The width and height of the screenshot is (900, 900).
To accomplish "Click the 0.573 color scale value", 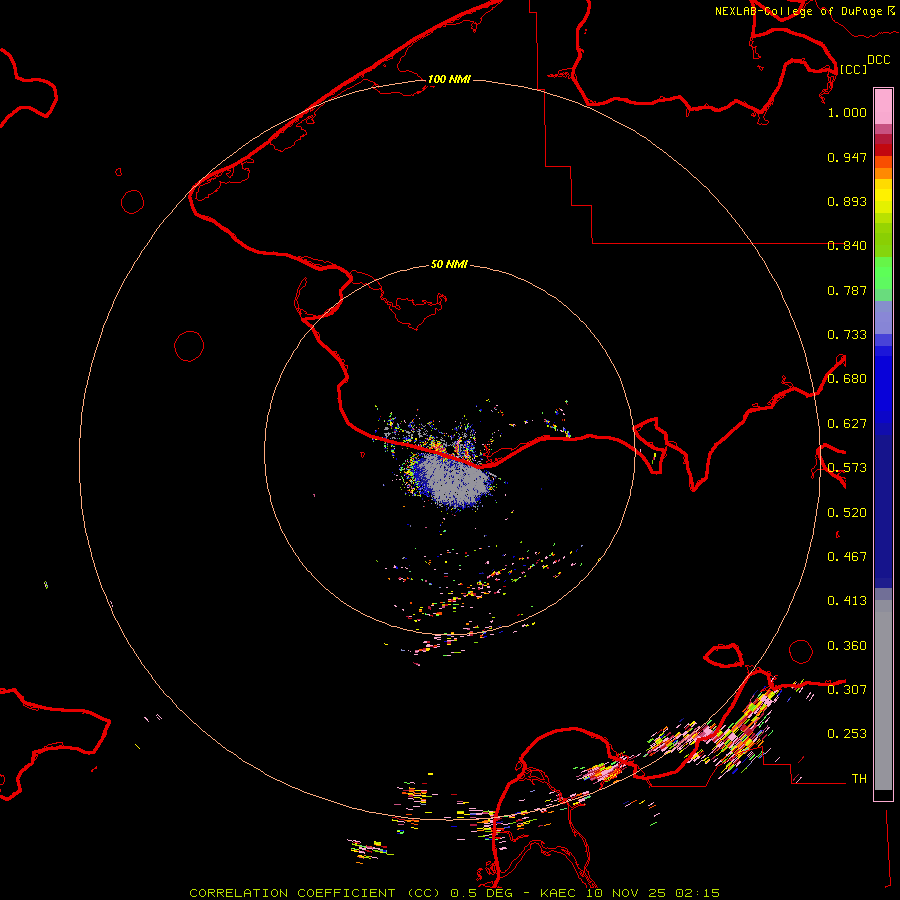I will pyautogui.click(x=847, y=468).
